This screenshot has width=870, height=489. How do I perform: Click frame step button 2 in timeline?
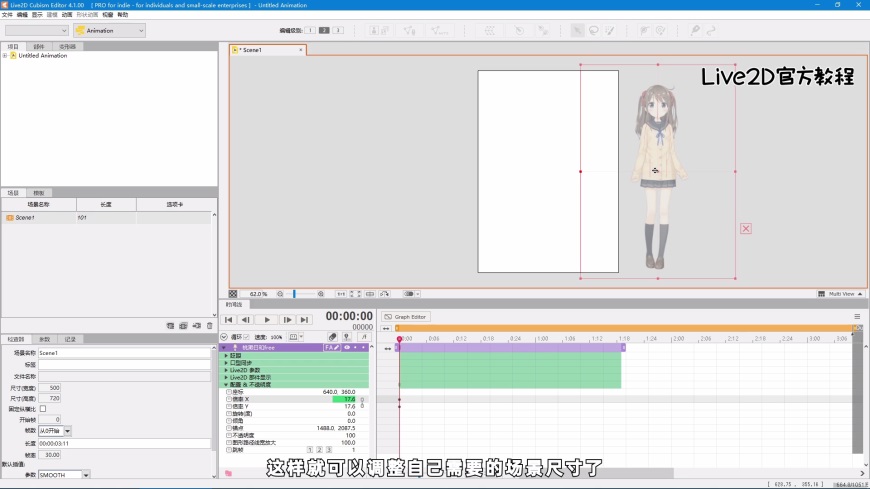(x=320, y=450)
